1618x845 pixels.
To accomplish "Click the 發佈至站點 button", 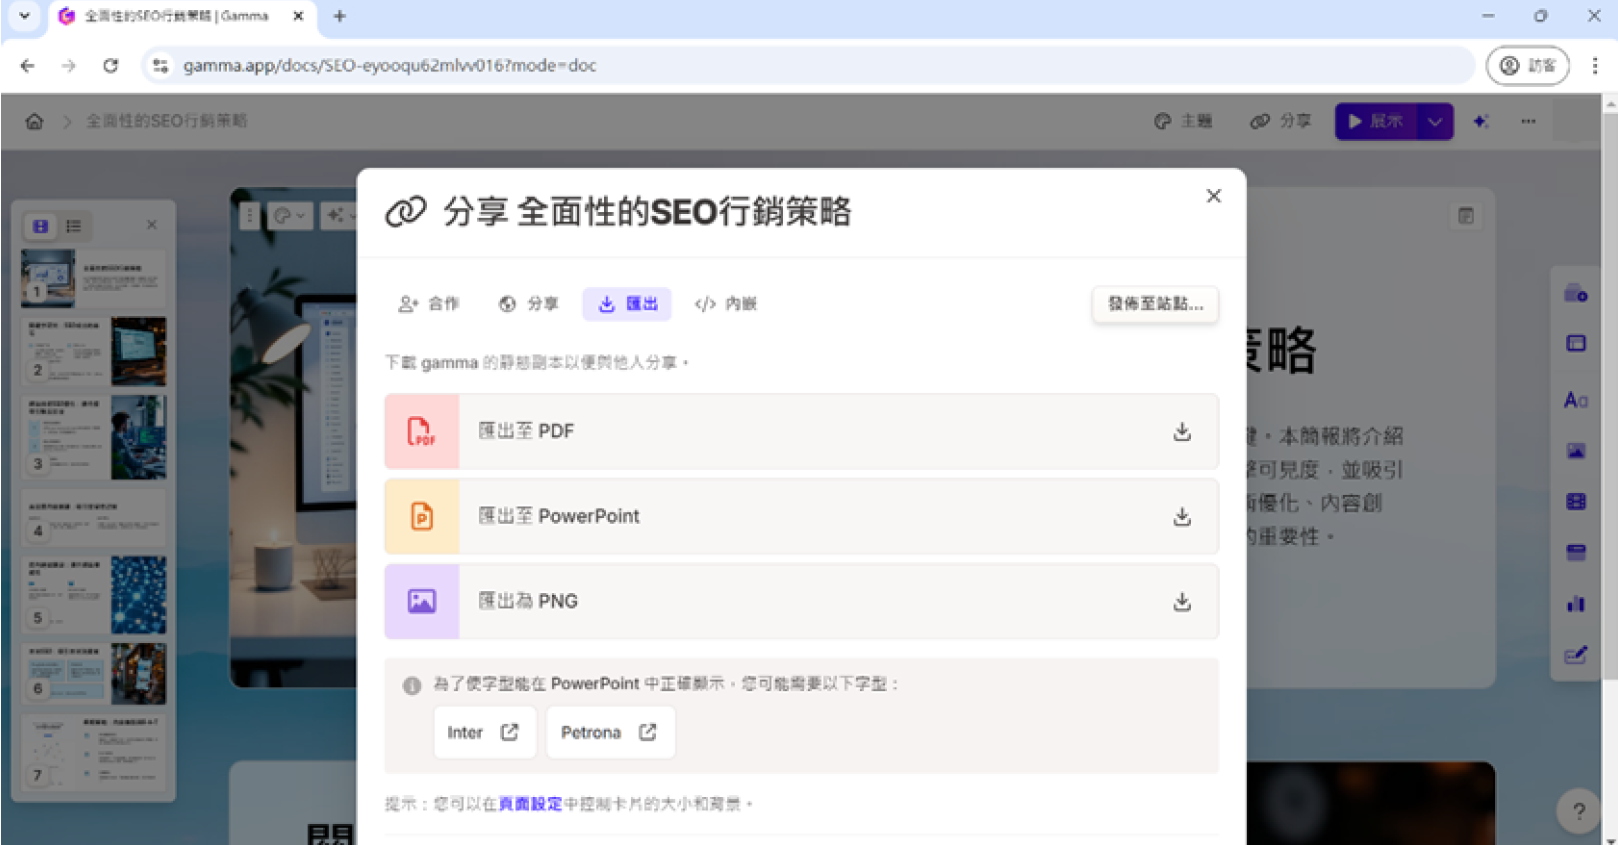I will [1155, 304].
